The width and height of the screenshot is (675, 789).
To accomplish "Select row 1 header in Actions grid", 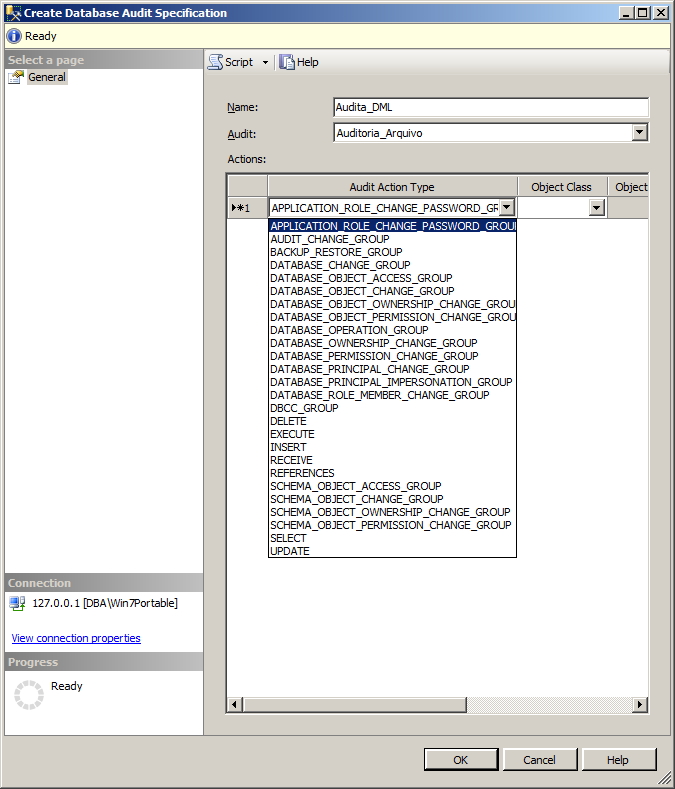I will tap(247, 207).
